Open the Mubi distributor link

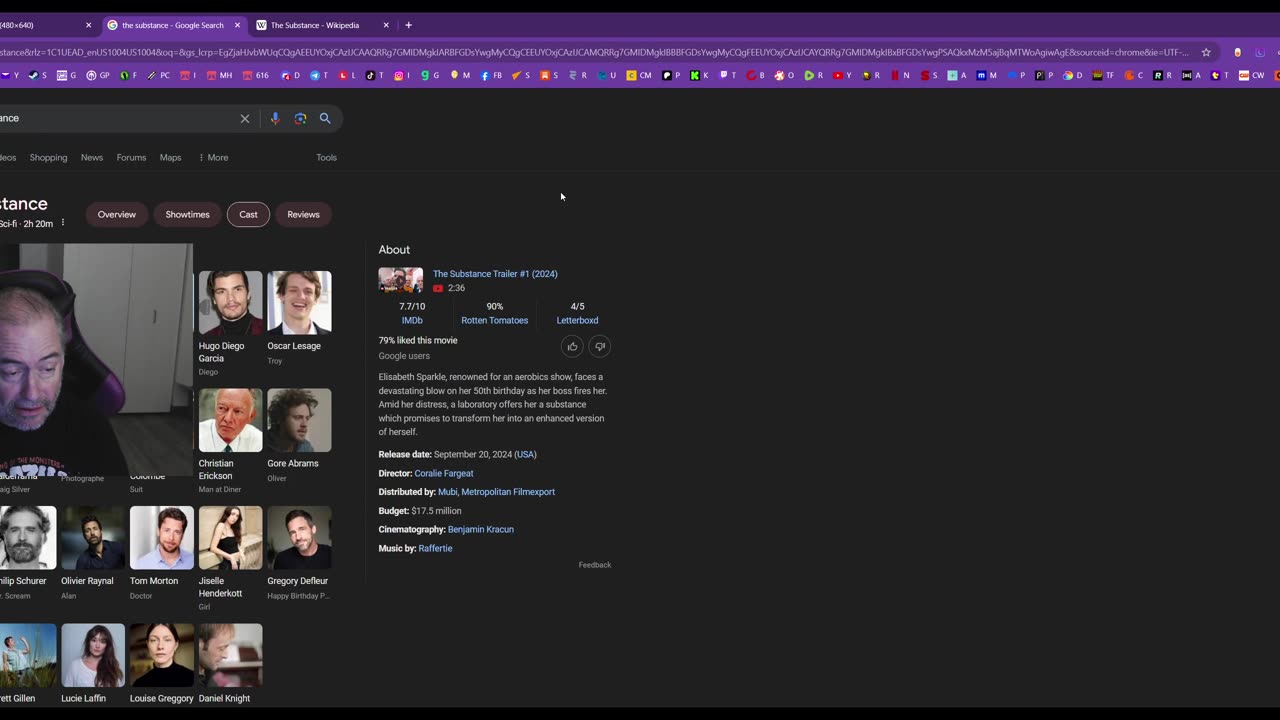coord(447,492)
